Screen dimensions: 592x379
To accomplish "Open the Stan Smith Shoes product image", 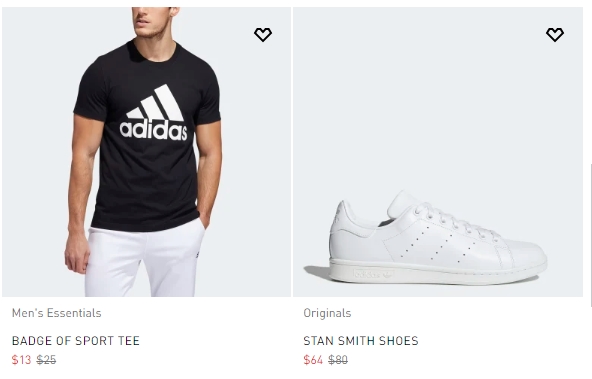I will (x=438, y=152).
